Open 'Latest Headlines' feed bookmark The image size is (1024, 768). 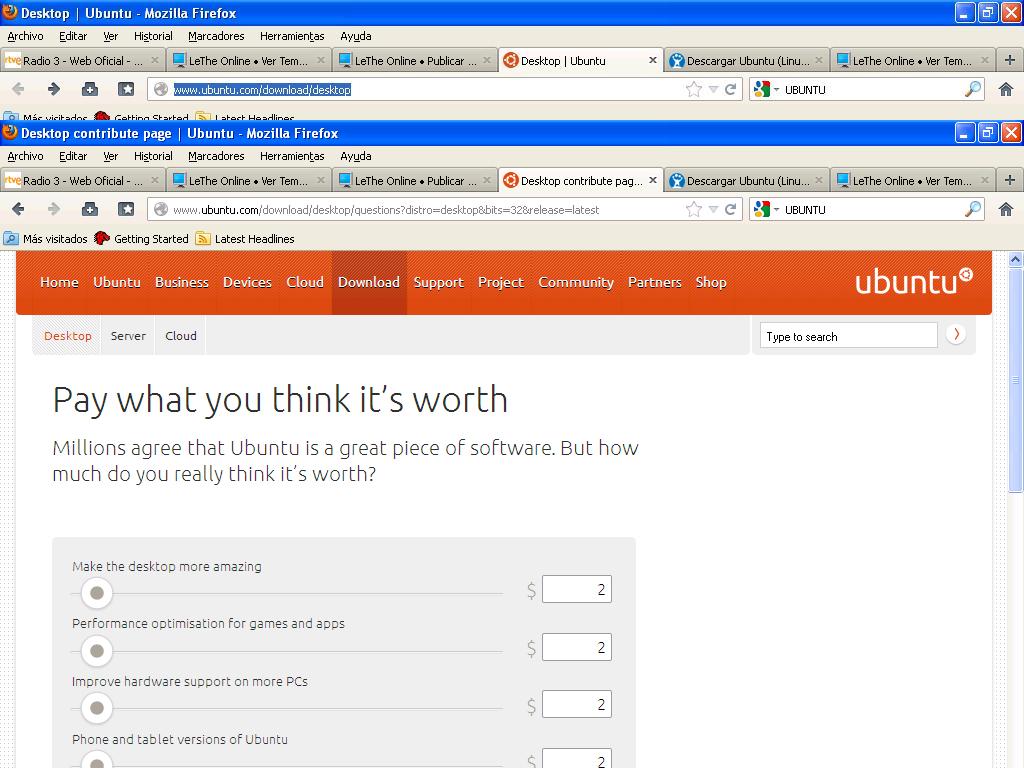246,238
